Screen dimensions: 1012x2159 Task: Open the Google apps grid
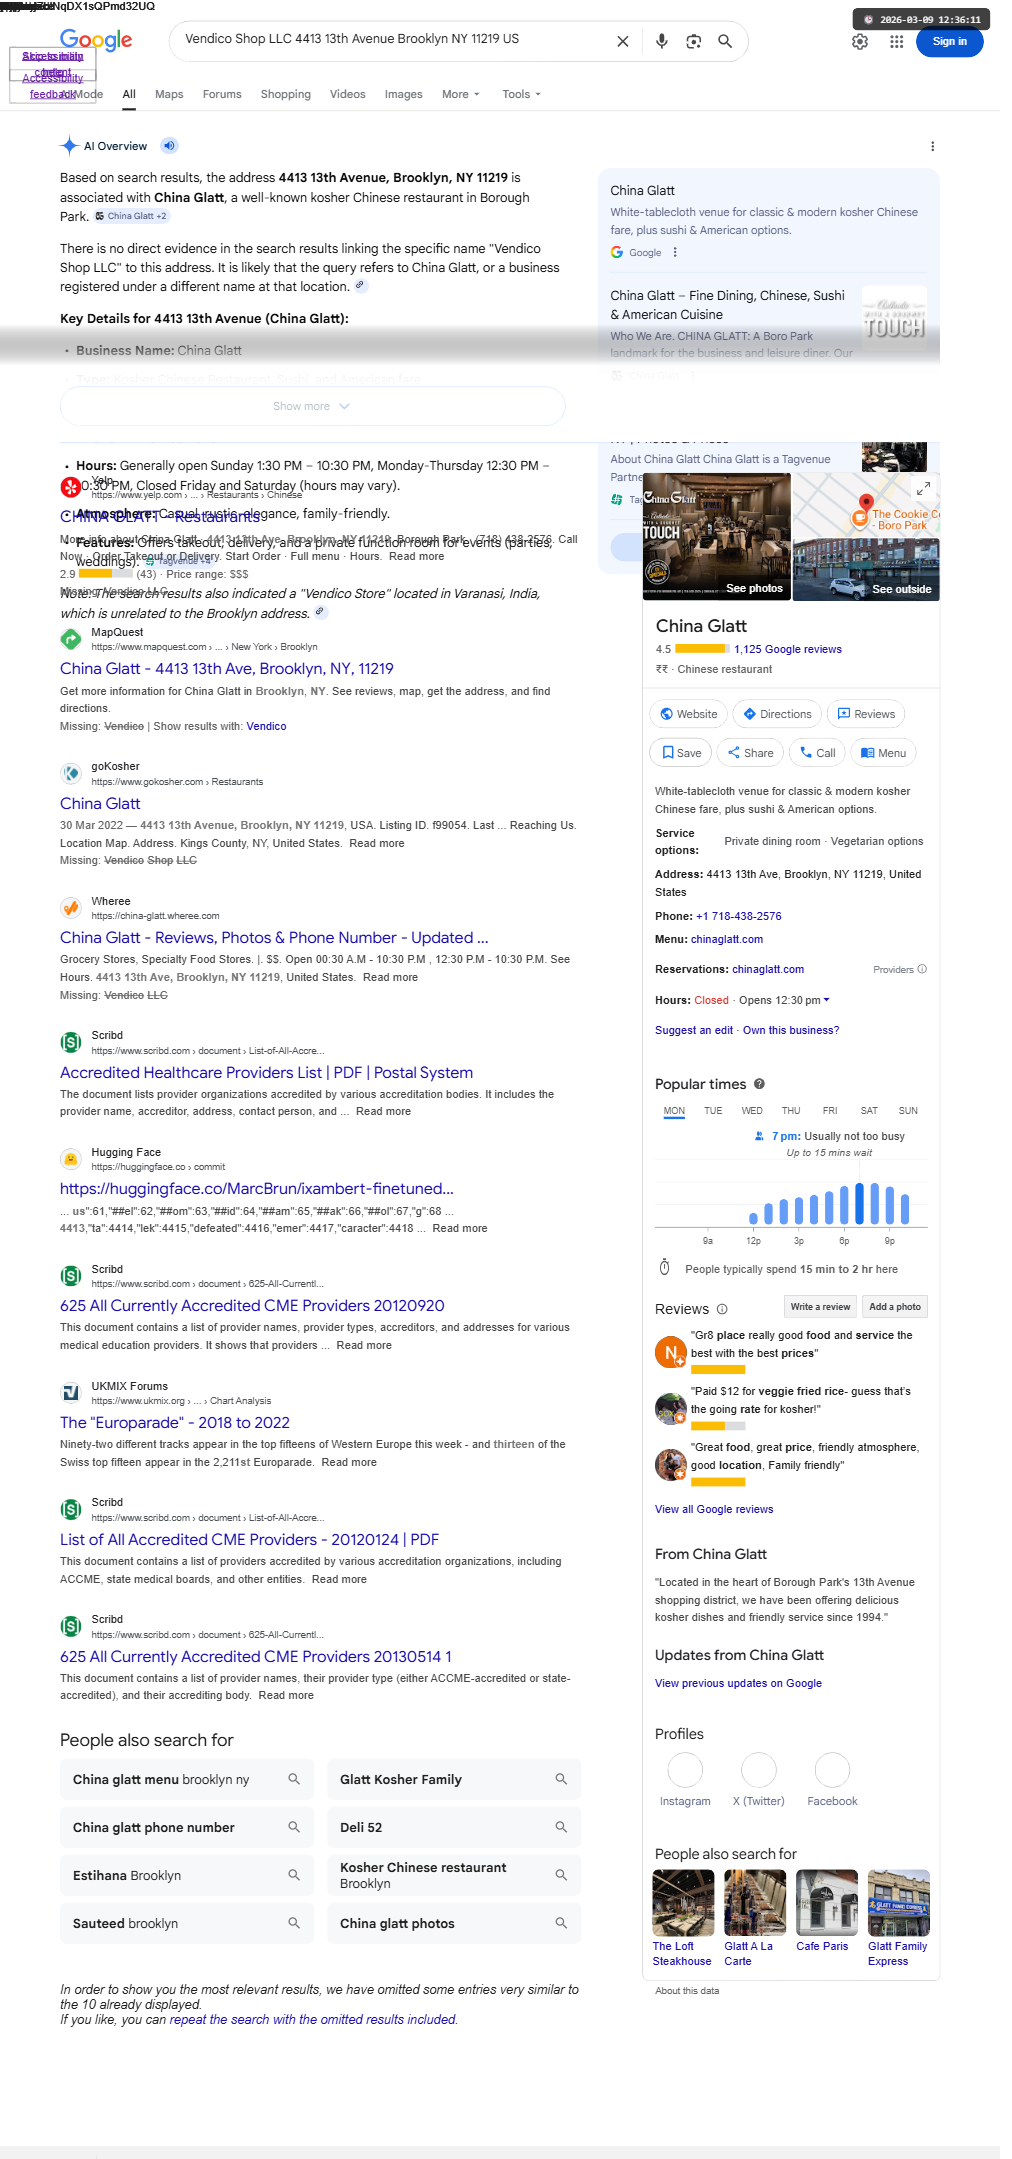click(x=896, y=41)
